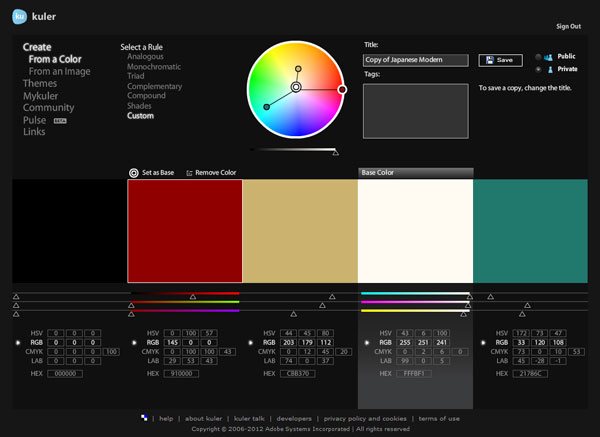This screenshot has width=600, height=437.
Task: Open the Themes section
Action: point(40,83)
